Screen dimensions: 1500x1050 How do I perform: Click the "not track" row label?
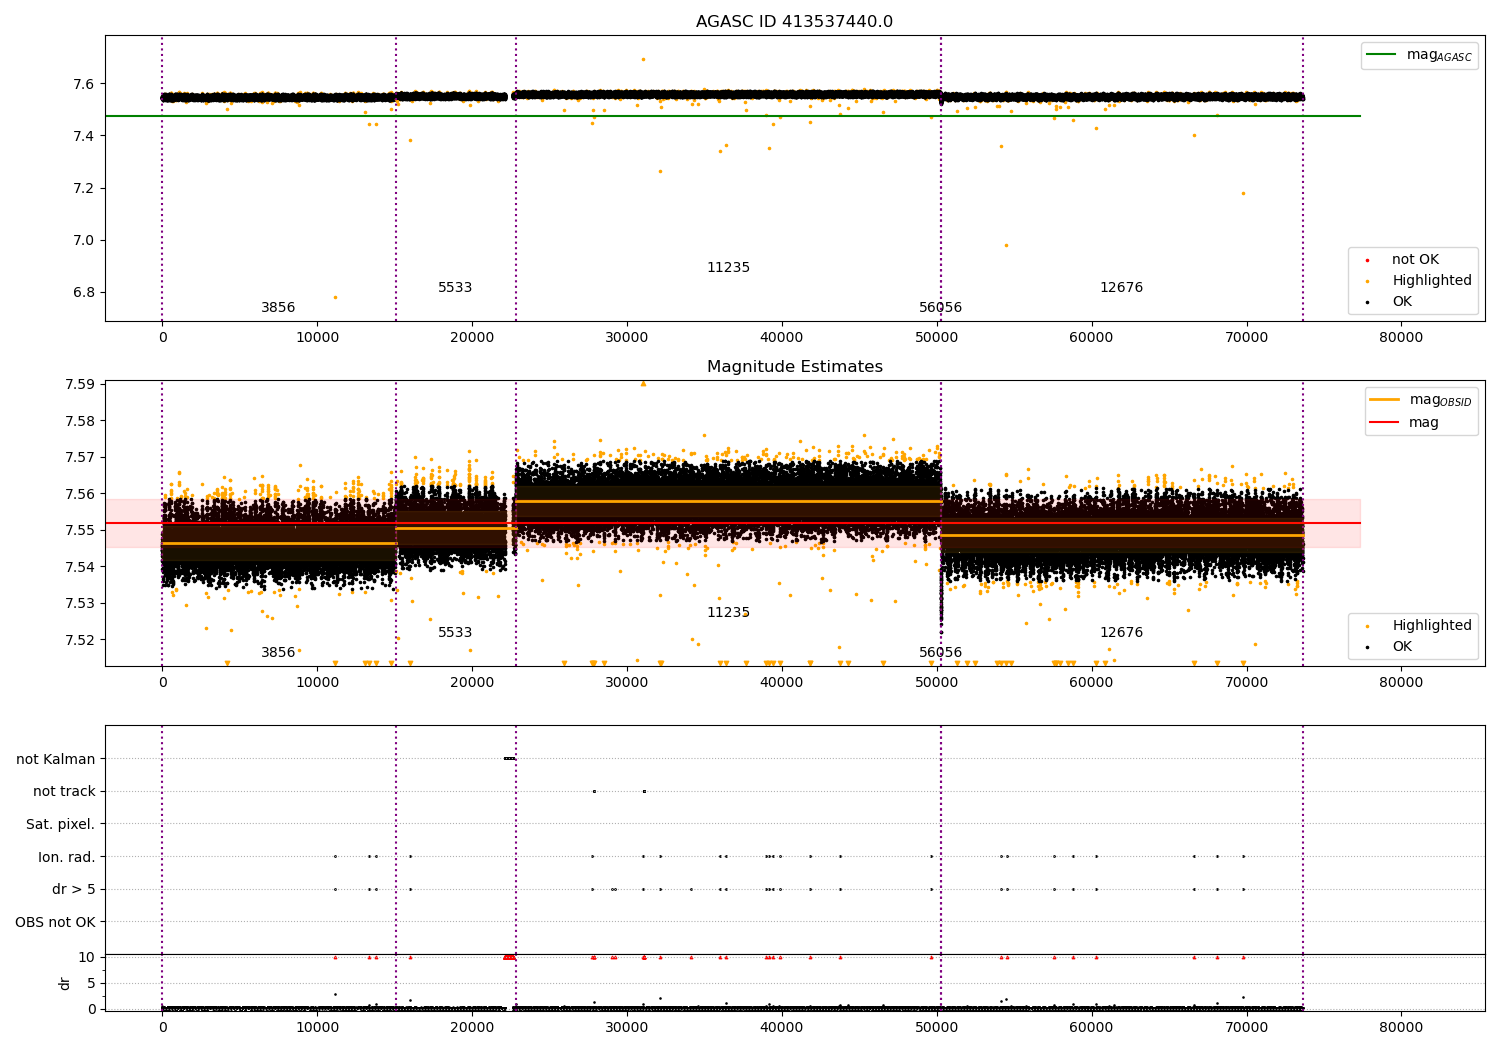[64, 792]
